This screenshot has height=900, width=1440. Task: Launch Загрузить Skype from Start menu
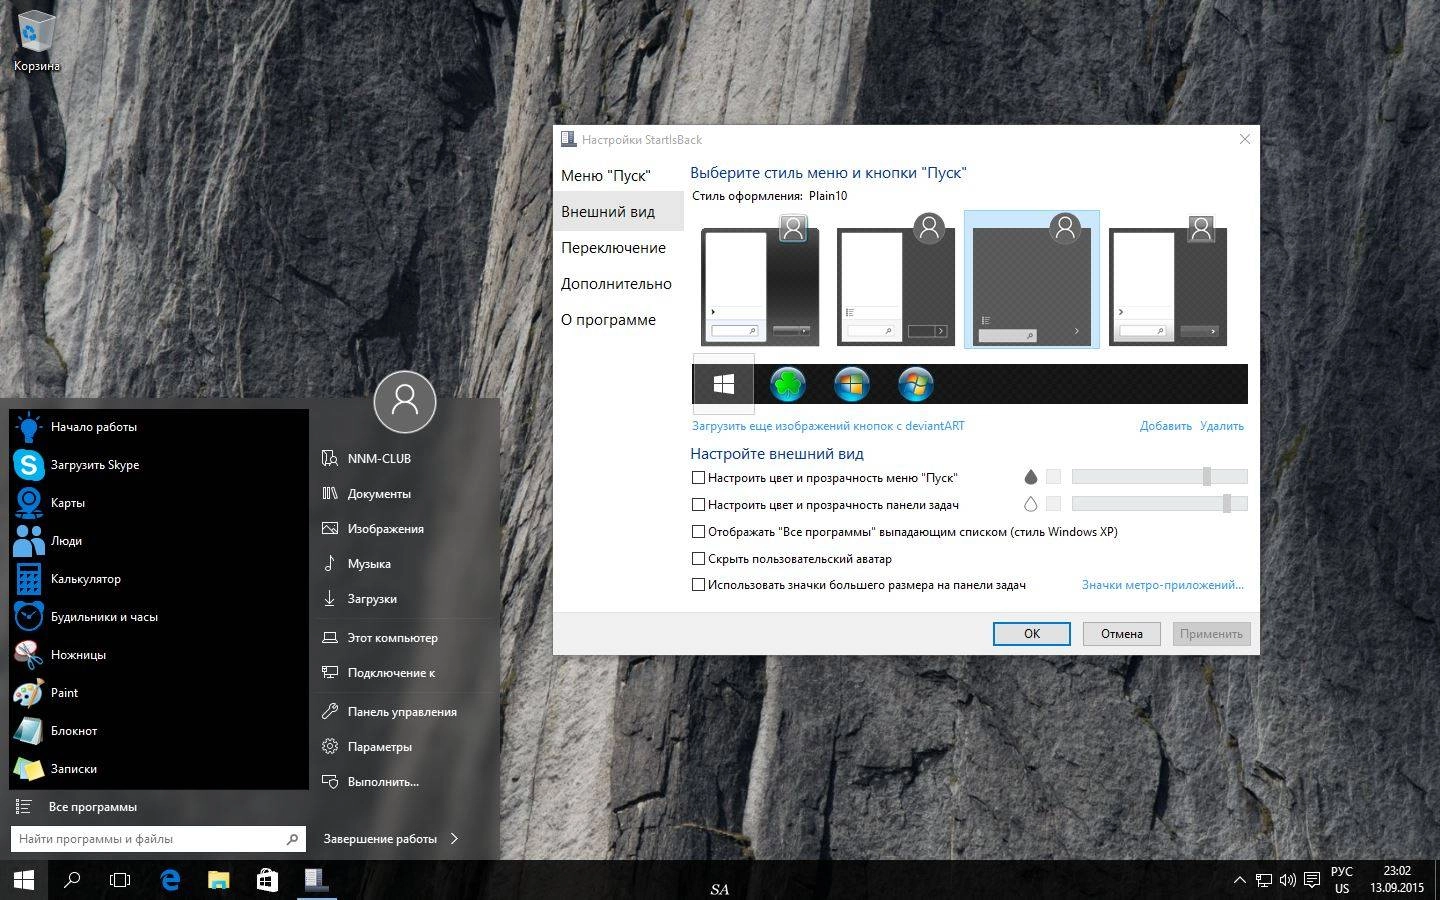159,465
